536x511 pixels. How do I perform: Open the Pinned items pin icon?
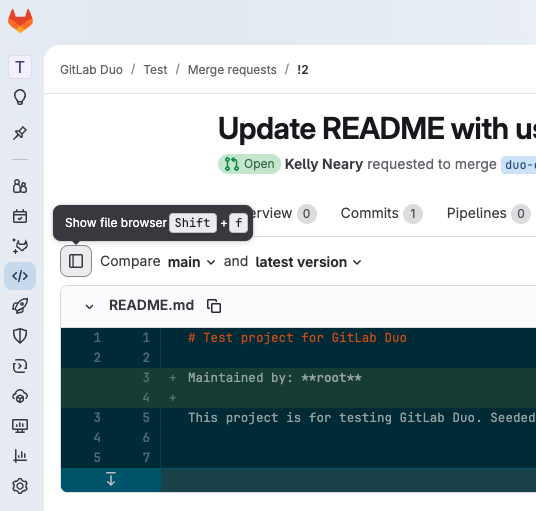20,133
